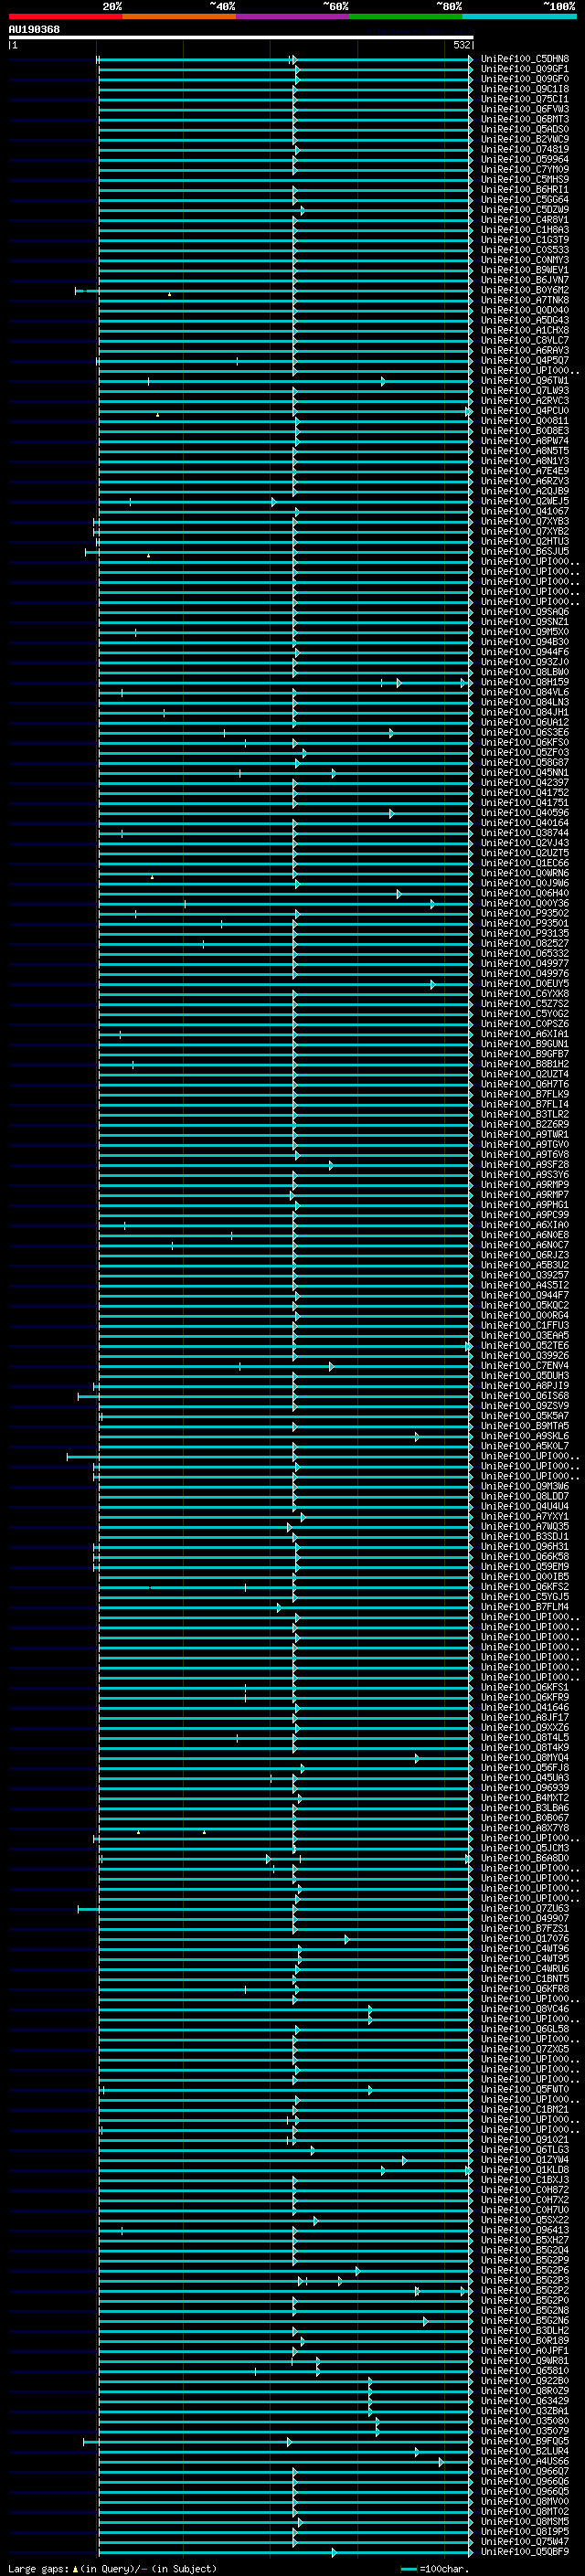
Task: Click the red 20% identity legend segment
Action: coord(66,16)
